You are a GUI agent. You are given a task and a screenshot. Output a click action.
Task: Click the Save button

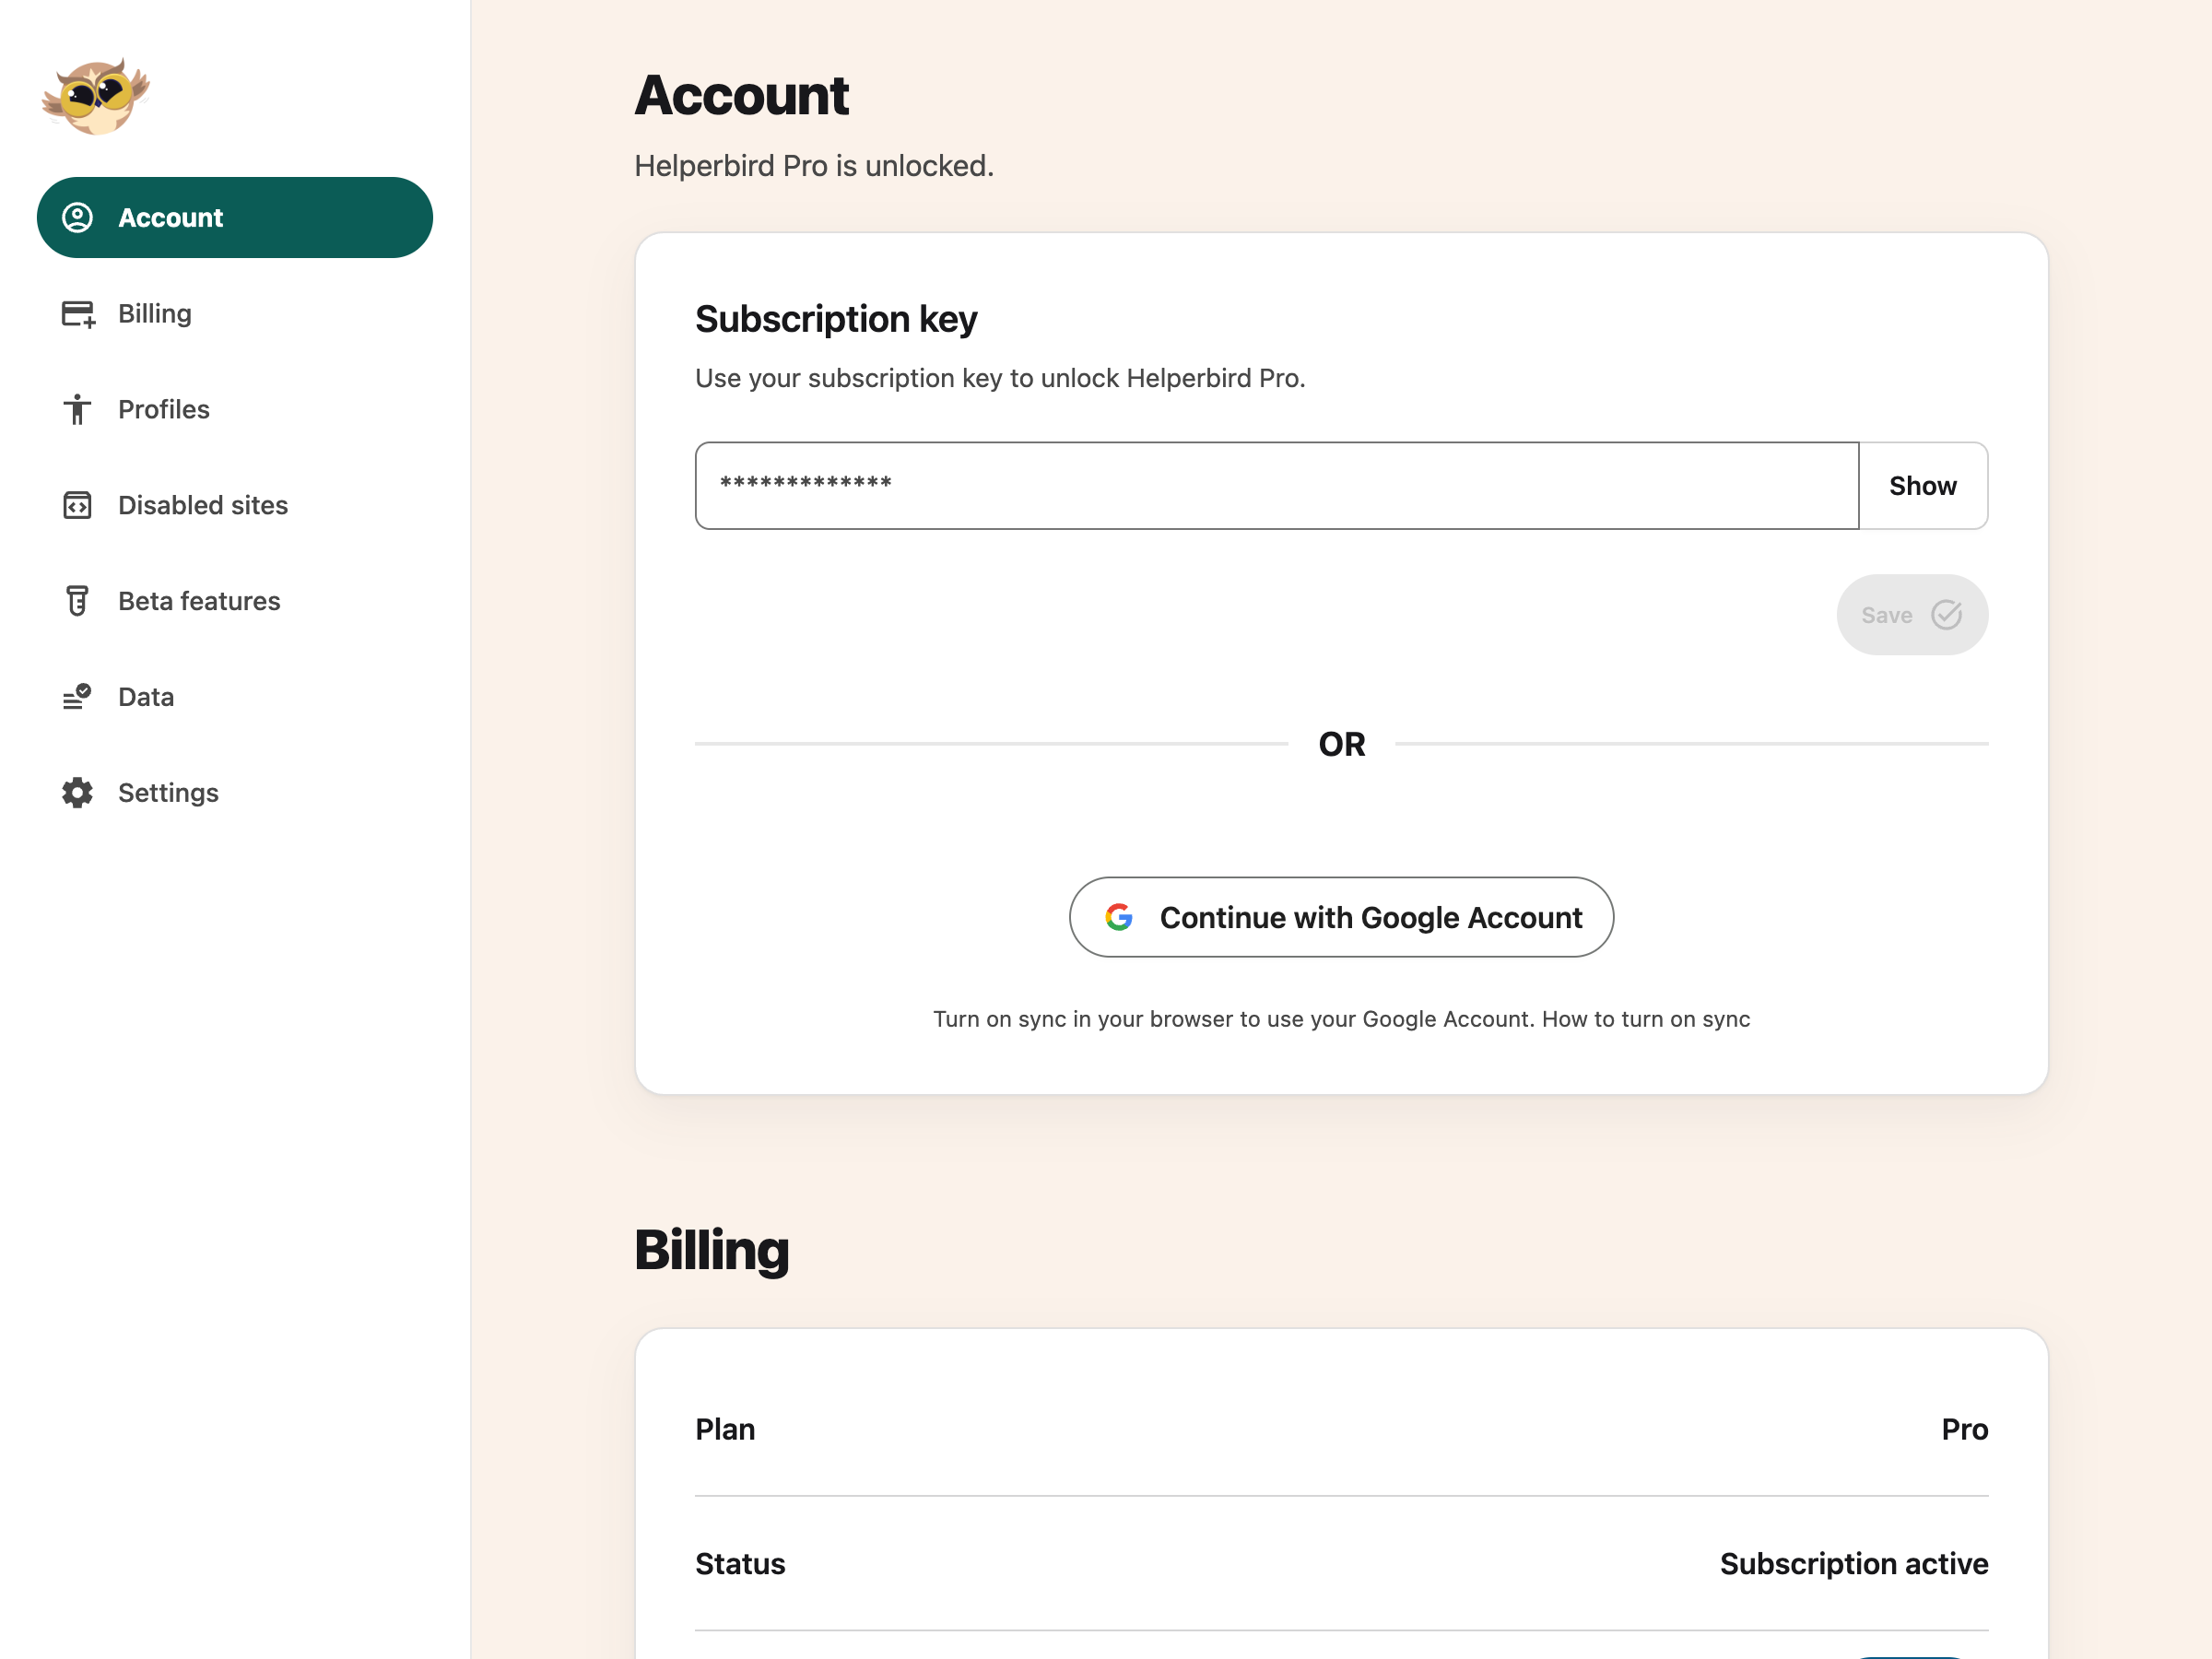(x=1912, y=615)
